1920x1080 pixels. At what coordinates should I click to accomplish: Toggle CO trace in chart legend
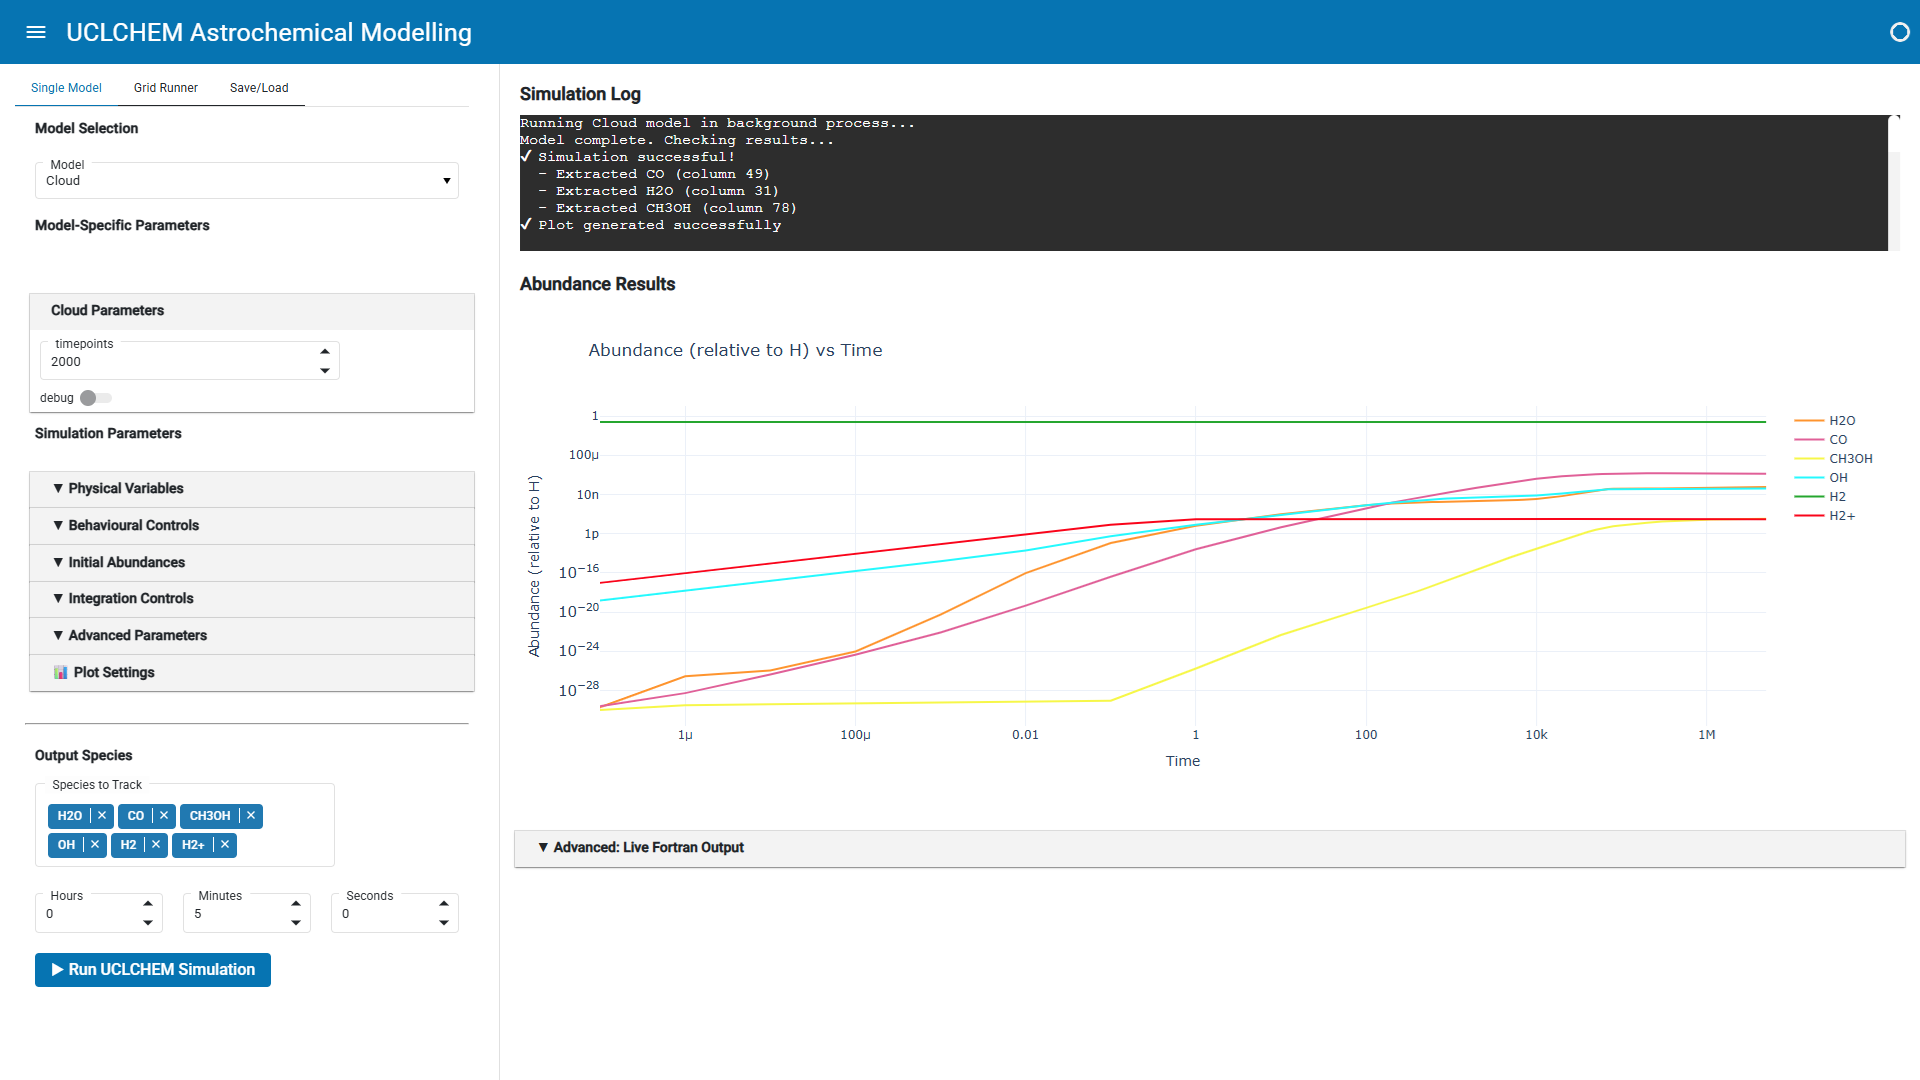pos(1821,440)
